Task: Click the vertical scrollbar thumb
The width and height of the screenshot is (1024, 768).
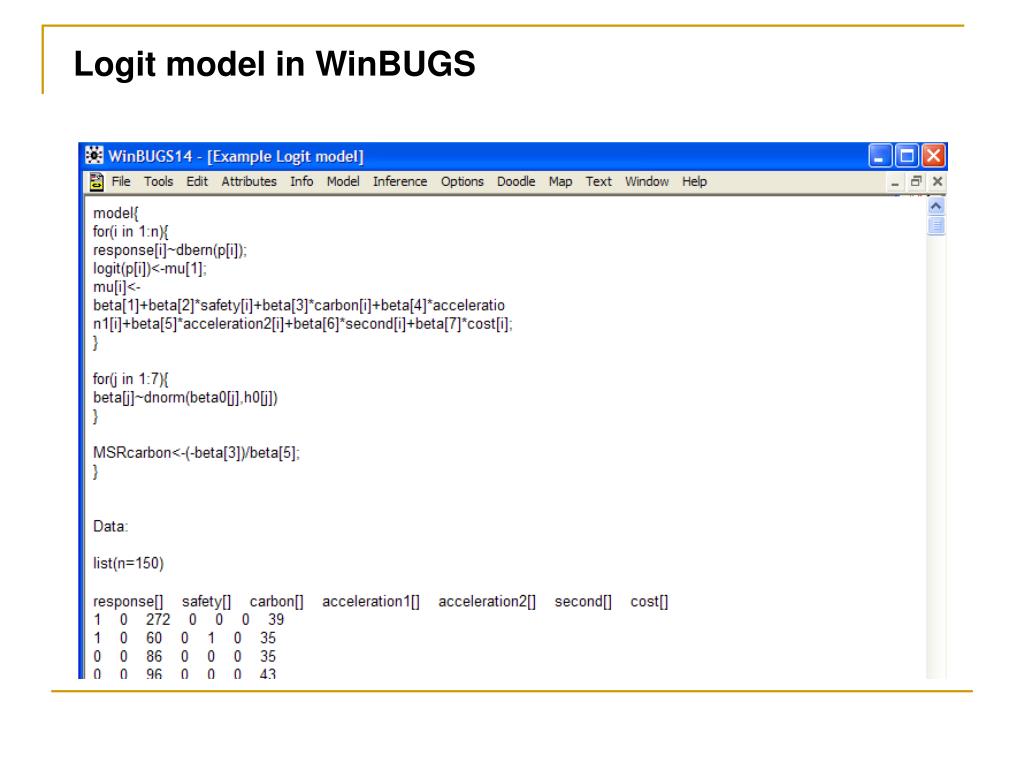Action: [x=936, y=226]
